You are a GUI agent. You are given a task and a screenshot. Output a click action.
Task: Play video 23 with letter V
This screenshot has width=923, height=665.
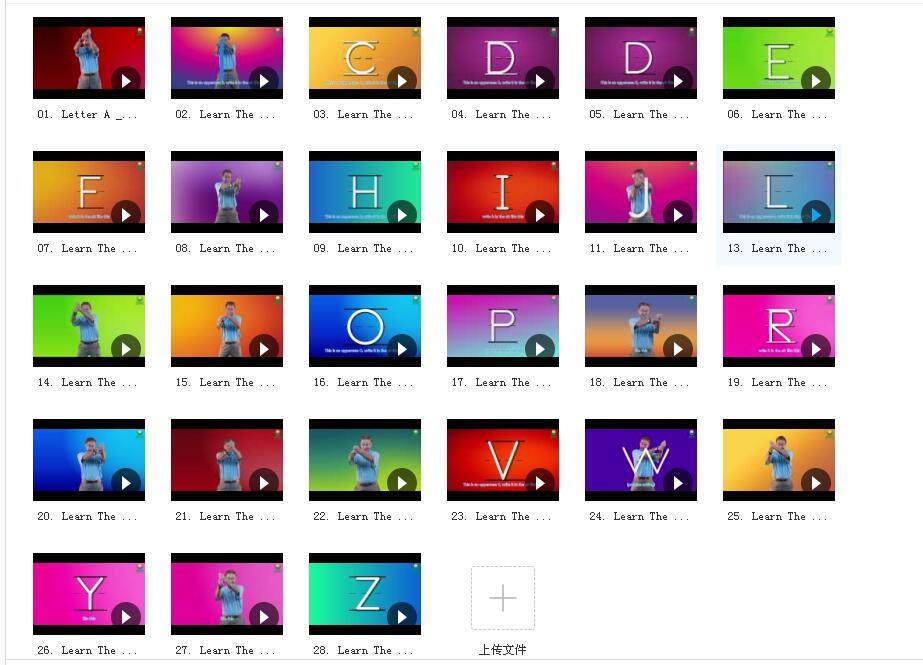click(540, 483)
